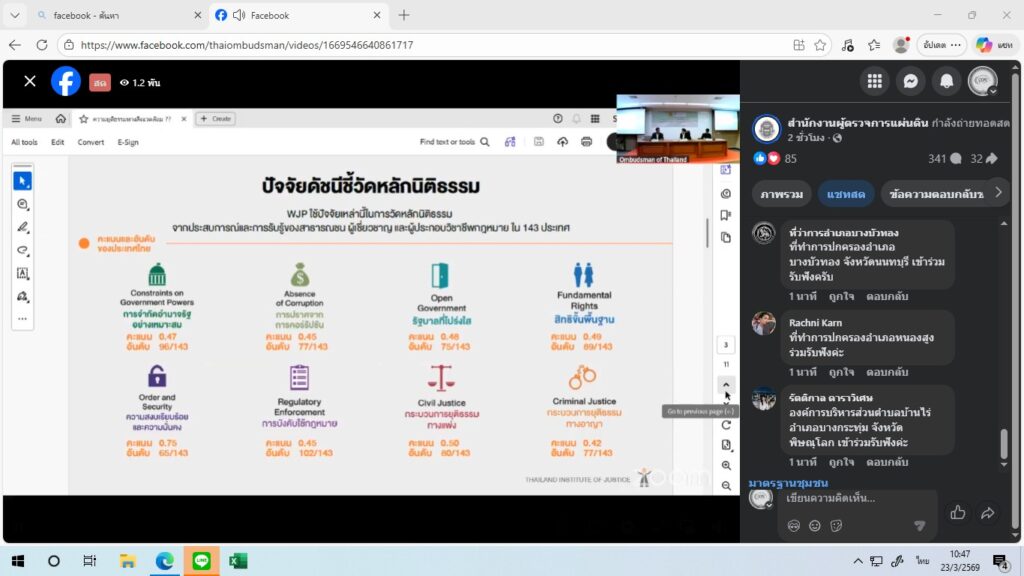Mute the Facebook tab audio speaker icon
Screen dimensions: 1024x576
[239, 15]
